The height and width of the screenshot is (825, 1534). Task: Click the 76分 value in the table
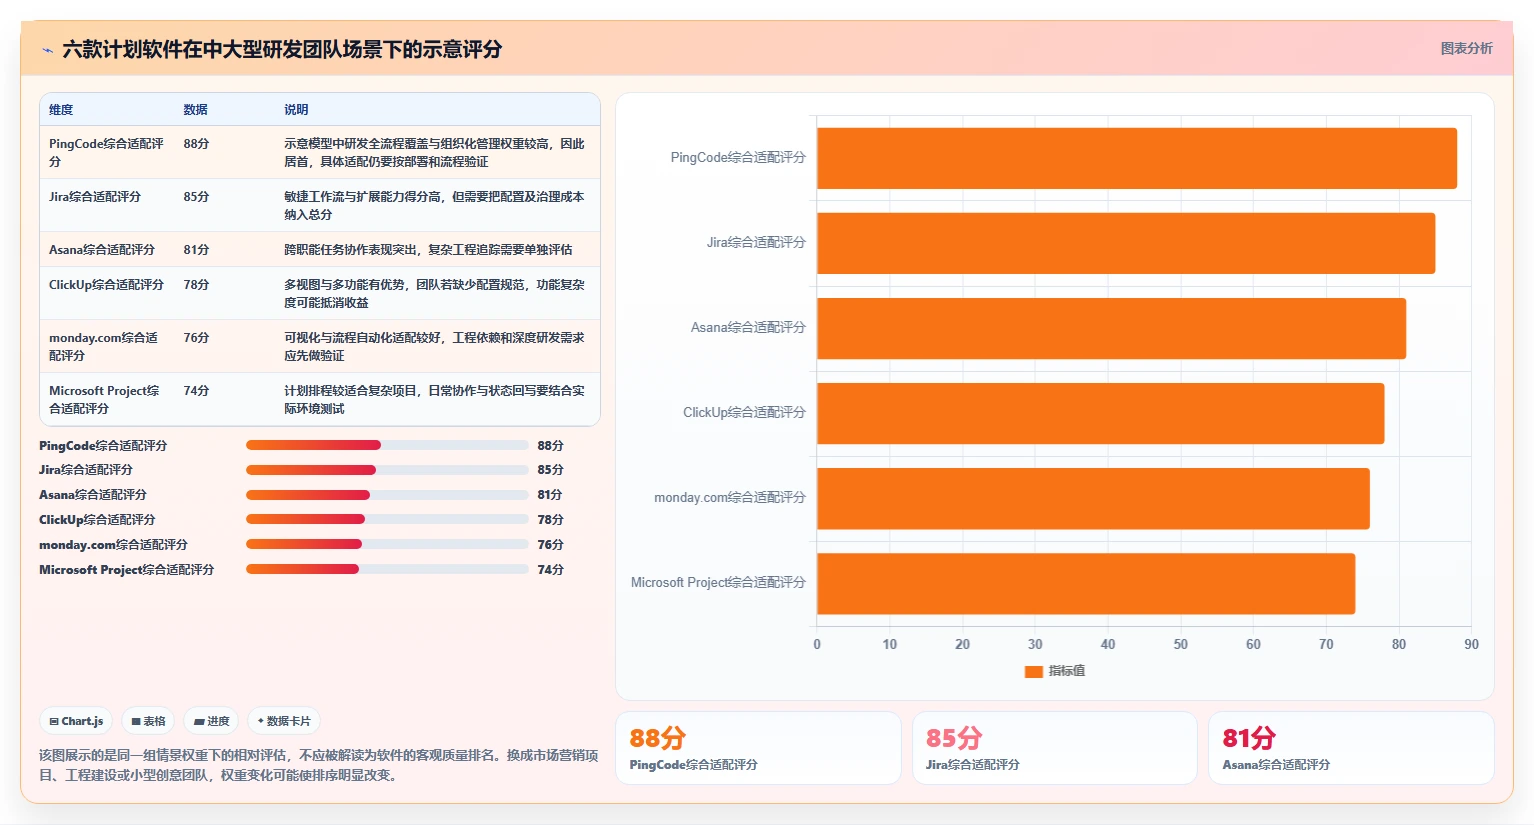196,338
